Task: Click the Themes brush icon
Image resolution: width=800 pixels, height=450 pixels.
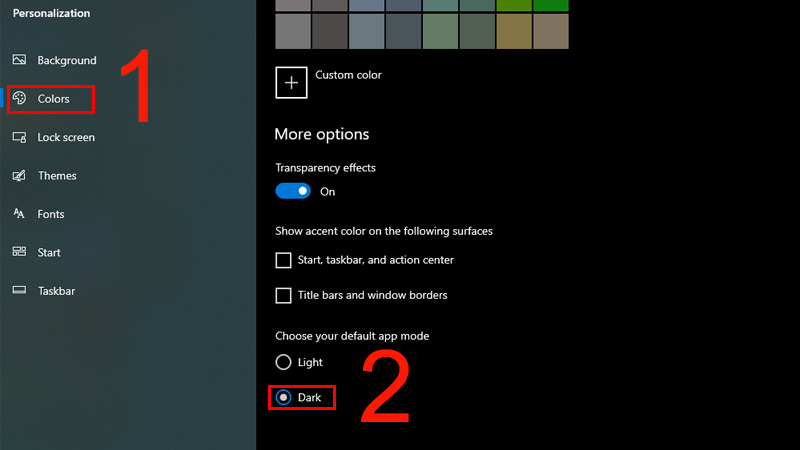Action: click(19, 176)
